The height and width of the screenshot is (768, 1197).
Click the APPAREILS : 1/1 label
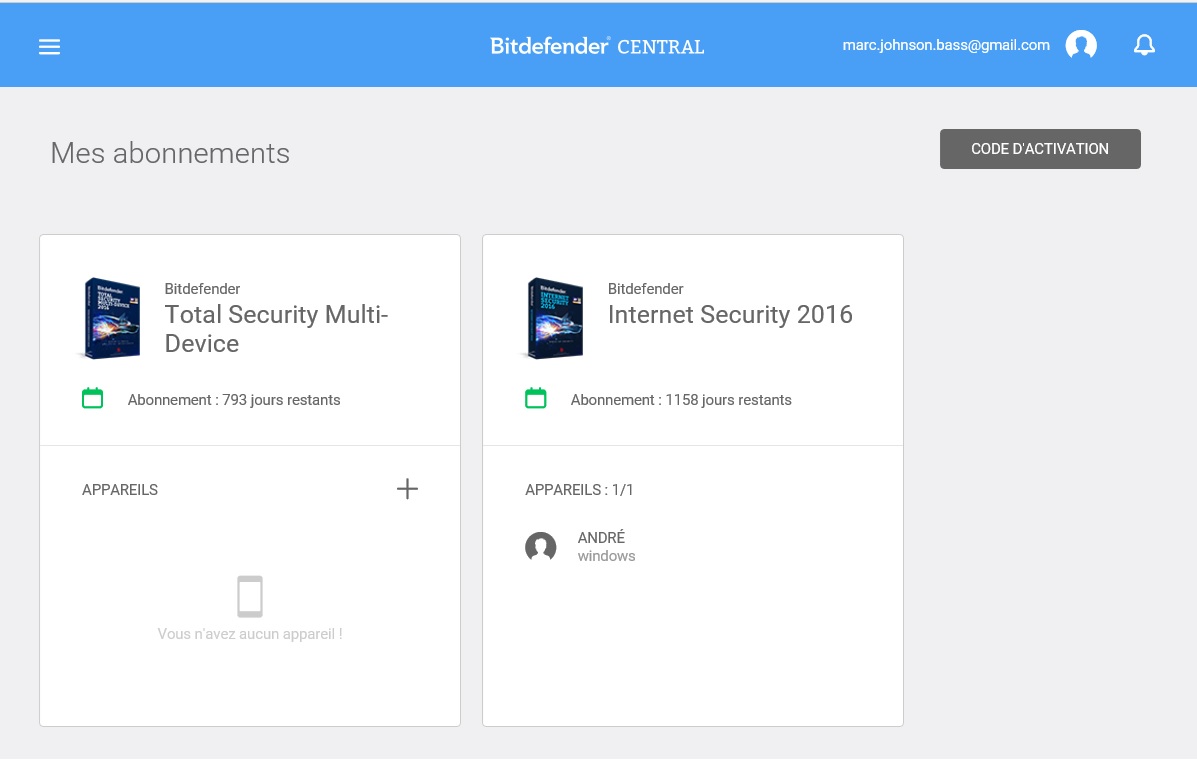[x=579, y=490]
